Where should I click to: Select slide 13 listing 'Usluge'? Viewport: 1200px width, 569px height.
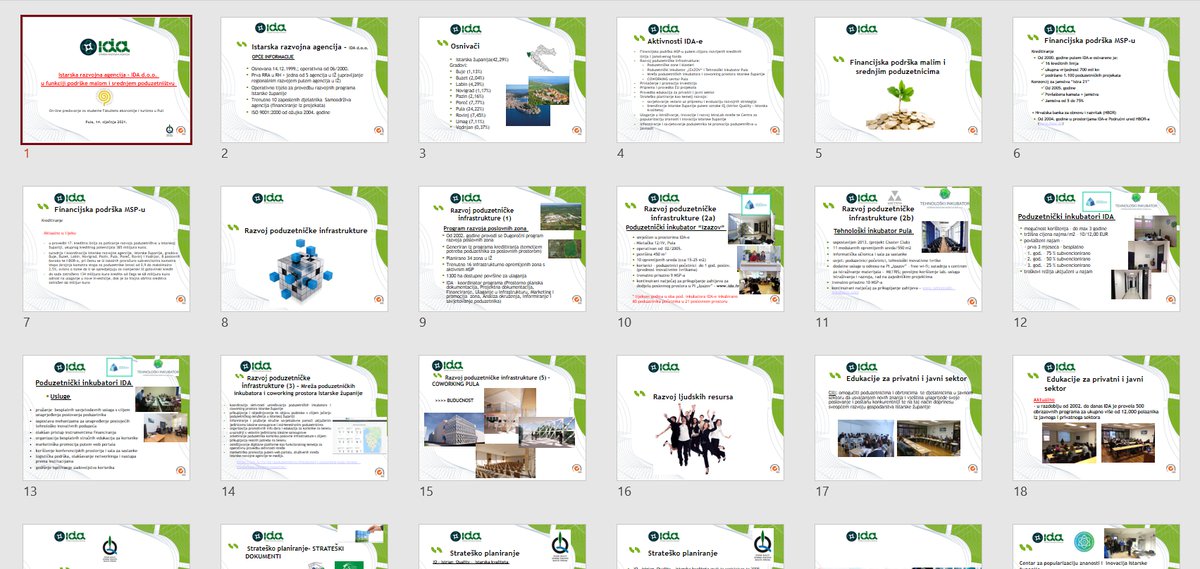coord(106,418)
